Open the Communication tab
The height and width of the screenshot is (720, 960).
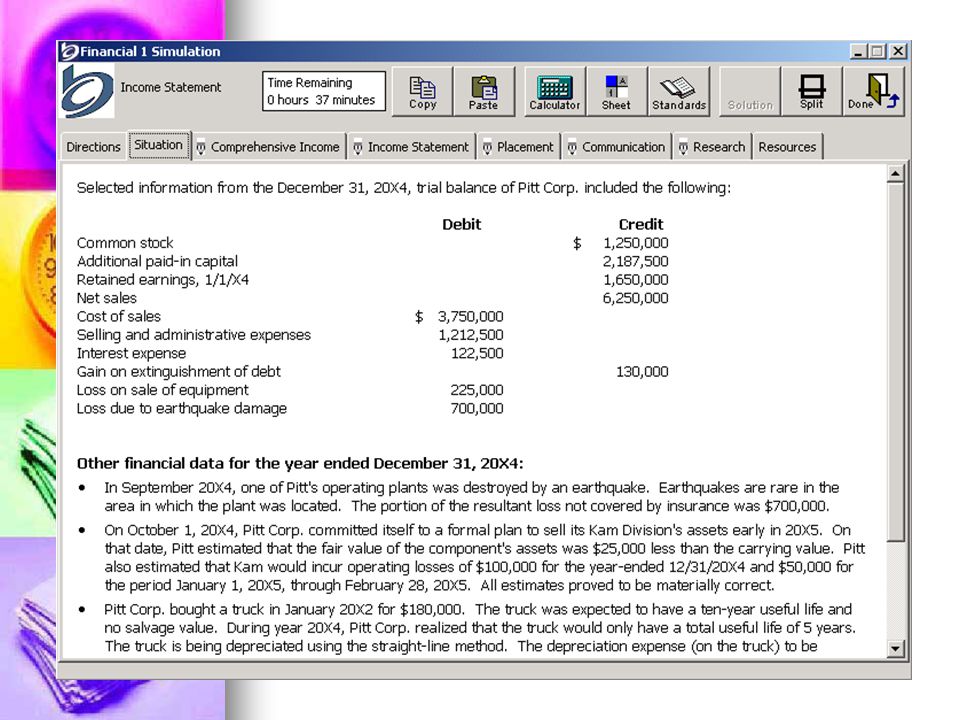point(617,147)
